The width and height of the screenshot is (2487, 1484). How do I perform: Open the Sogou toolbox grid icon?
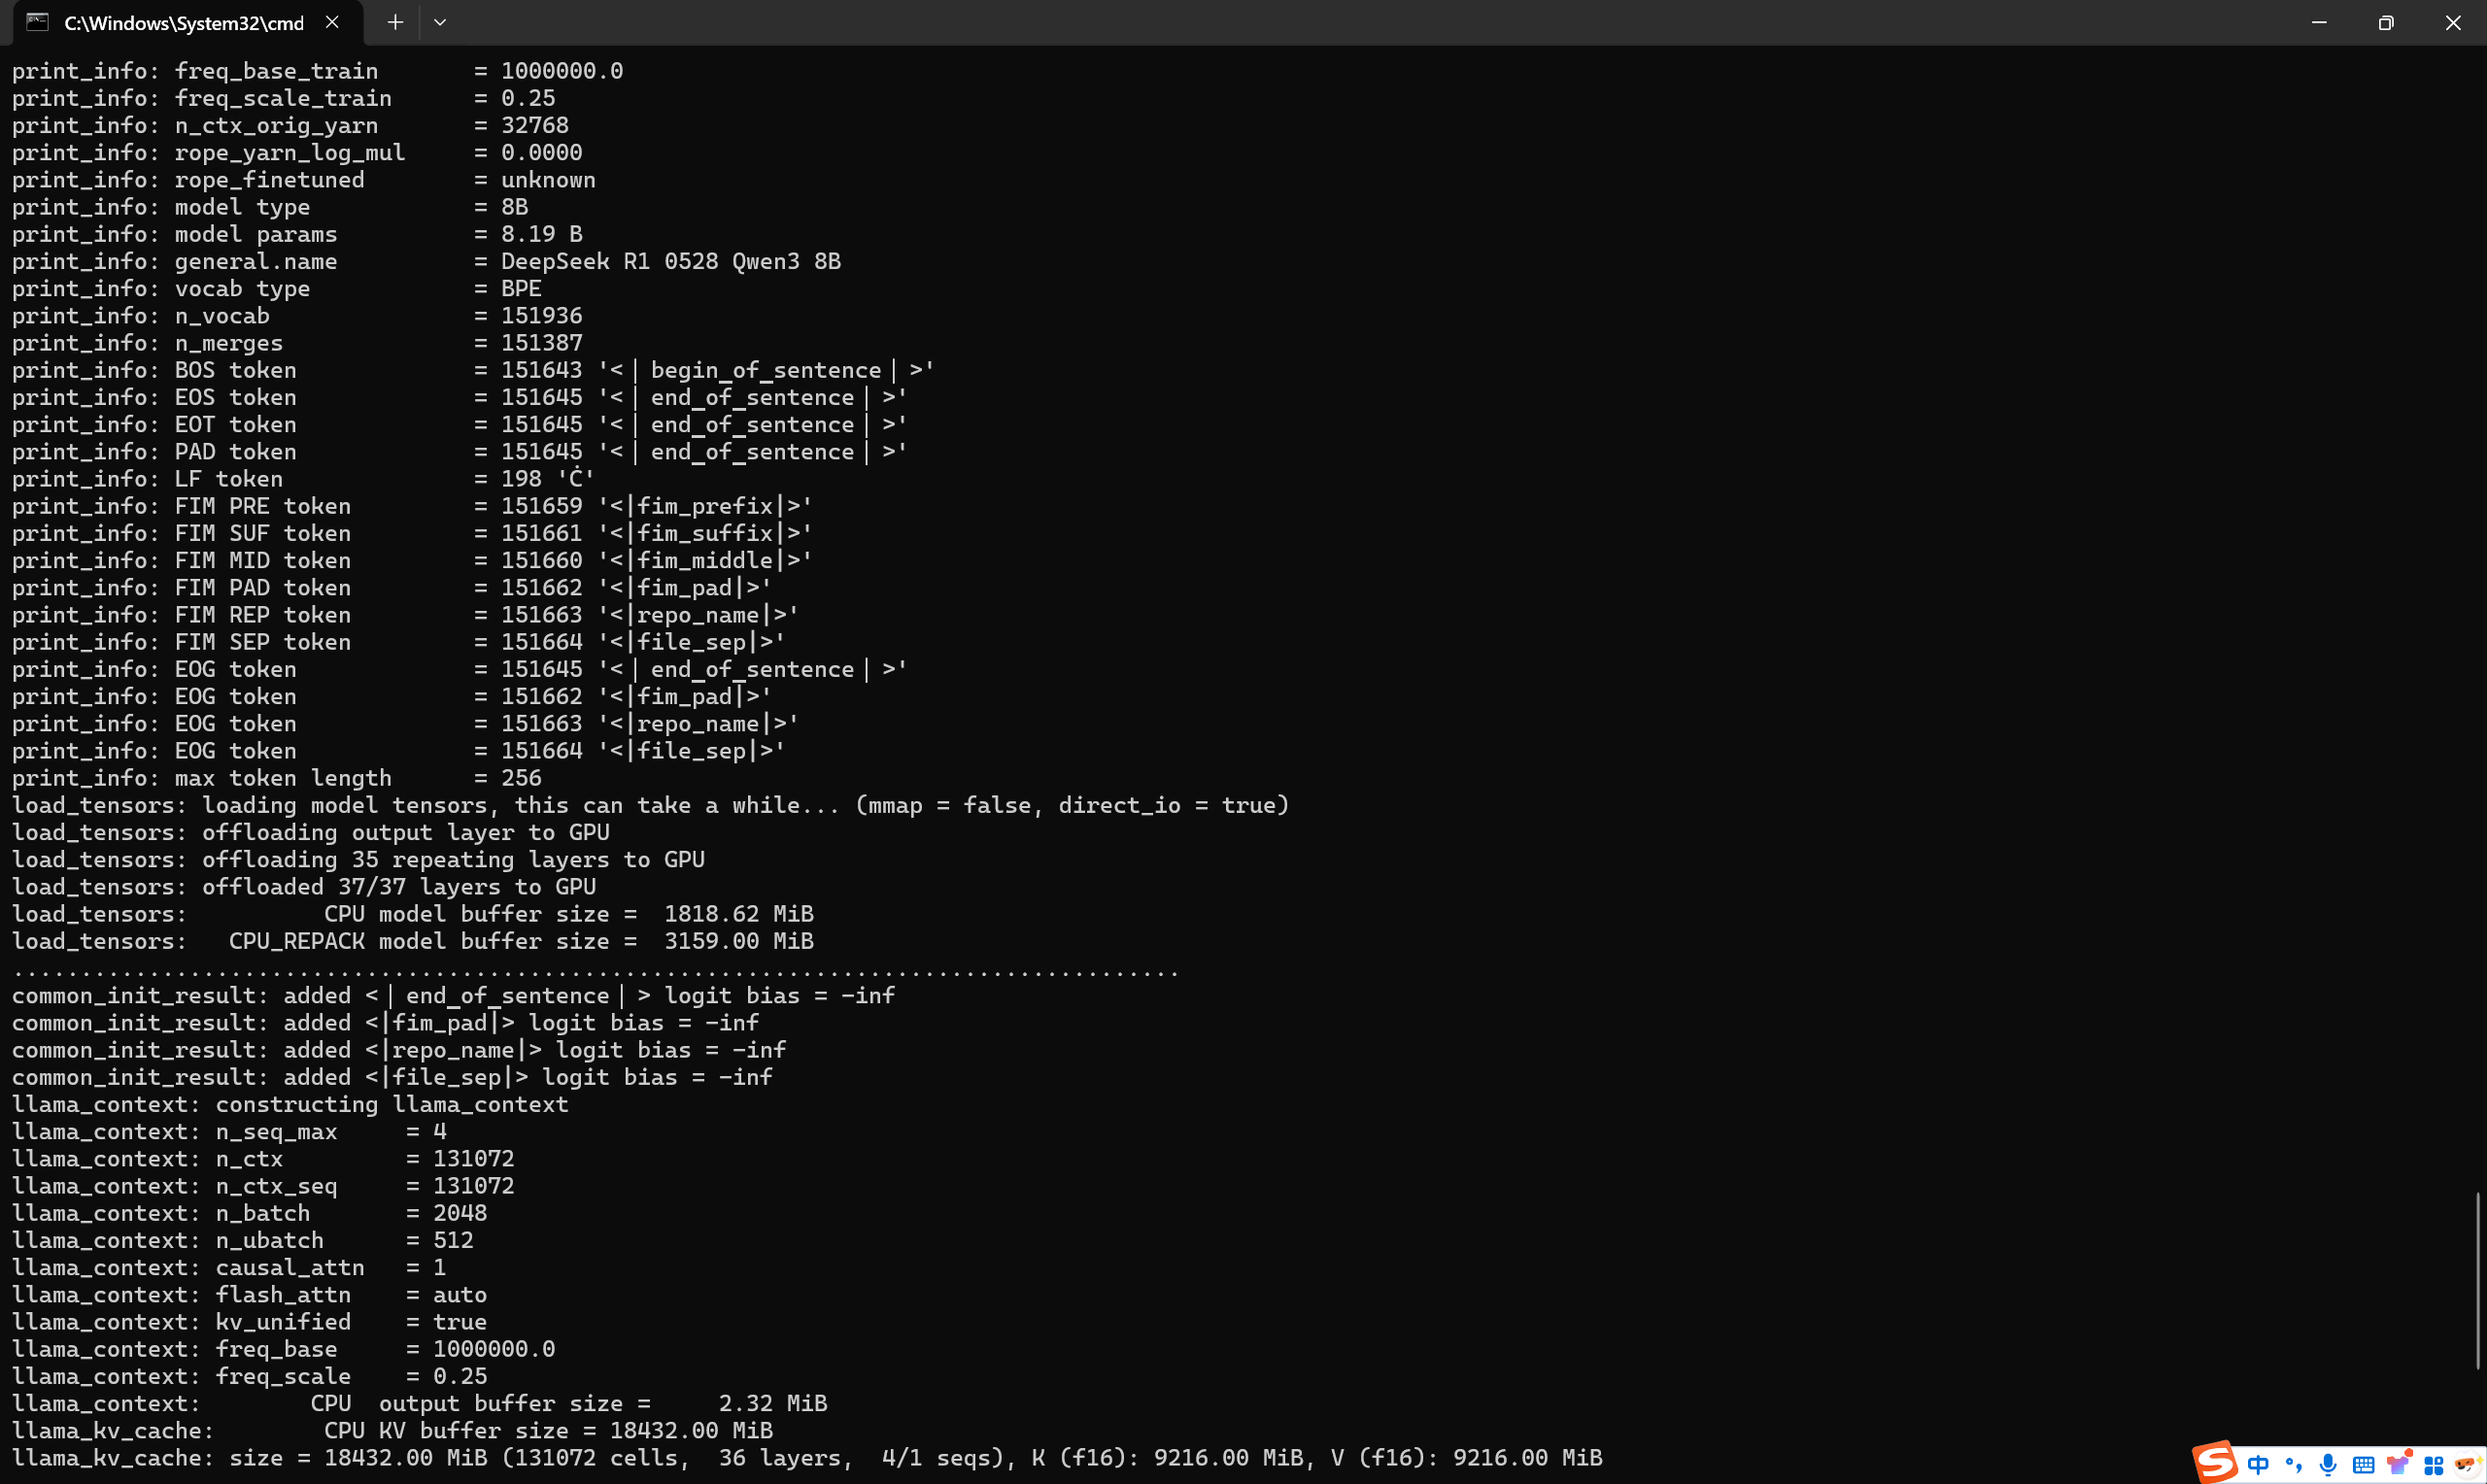tap(2434, 1466)
